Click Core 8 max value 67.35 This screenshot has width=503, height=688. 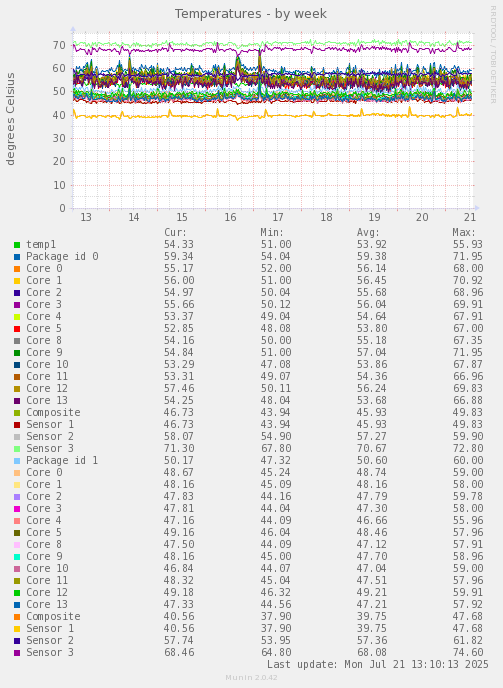(x=468, y=340)
